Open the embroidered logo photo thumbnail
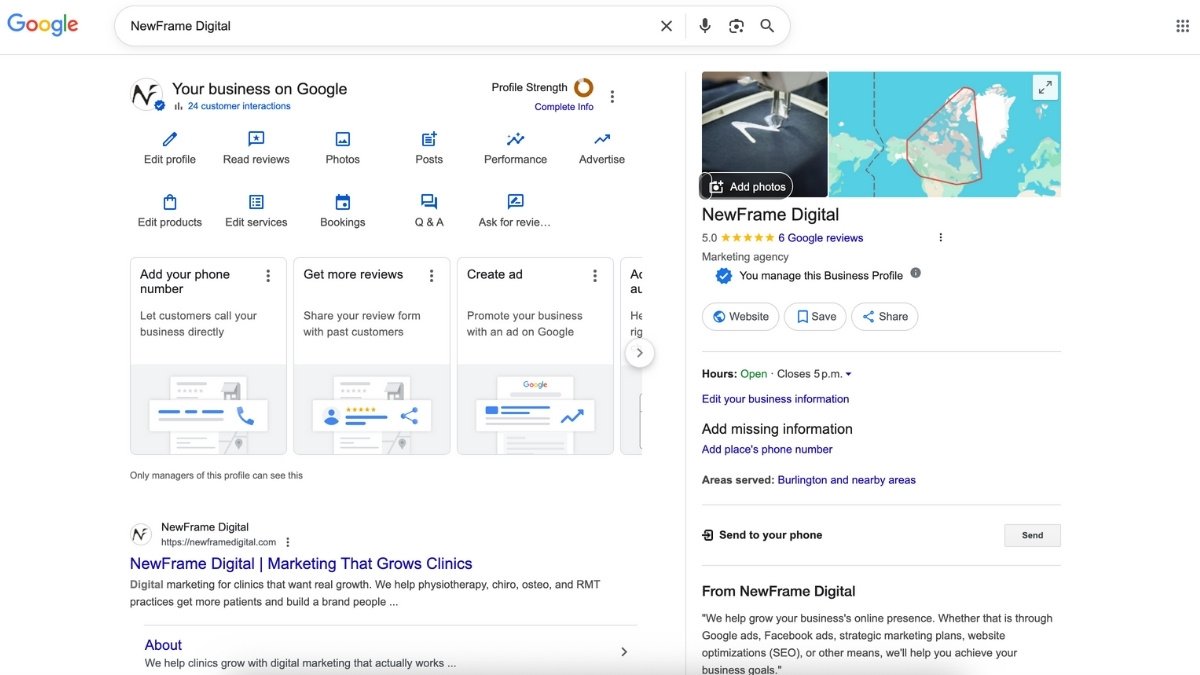The height and width of the screenshot is (675, 1200). click(x=765, y=134)
